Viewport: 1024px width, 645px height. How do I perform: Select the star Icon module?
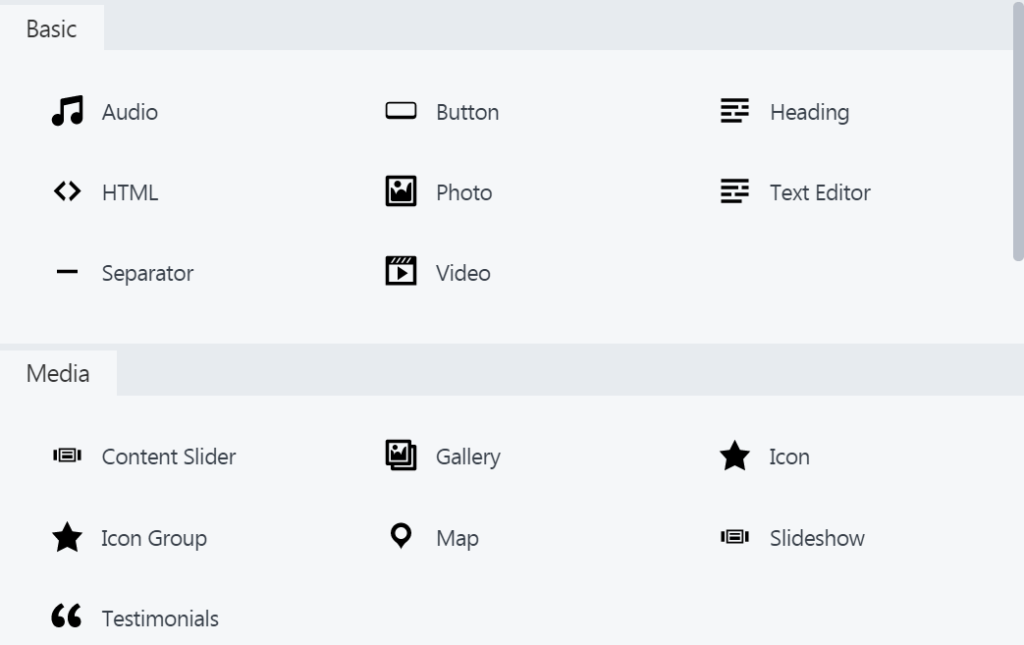click(x=734, y=455)
